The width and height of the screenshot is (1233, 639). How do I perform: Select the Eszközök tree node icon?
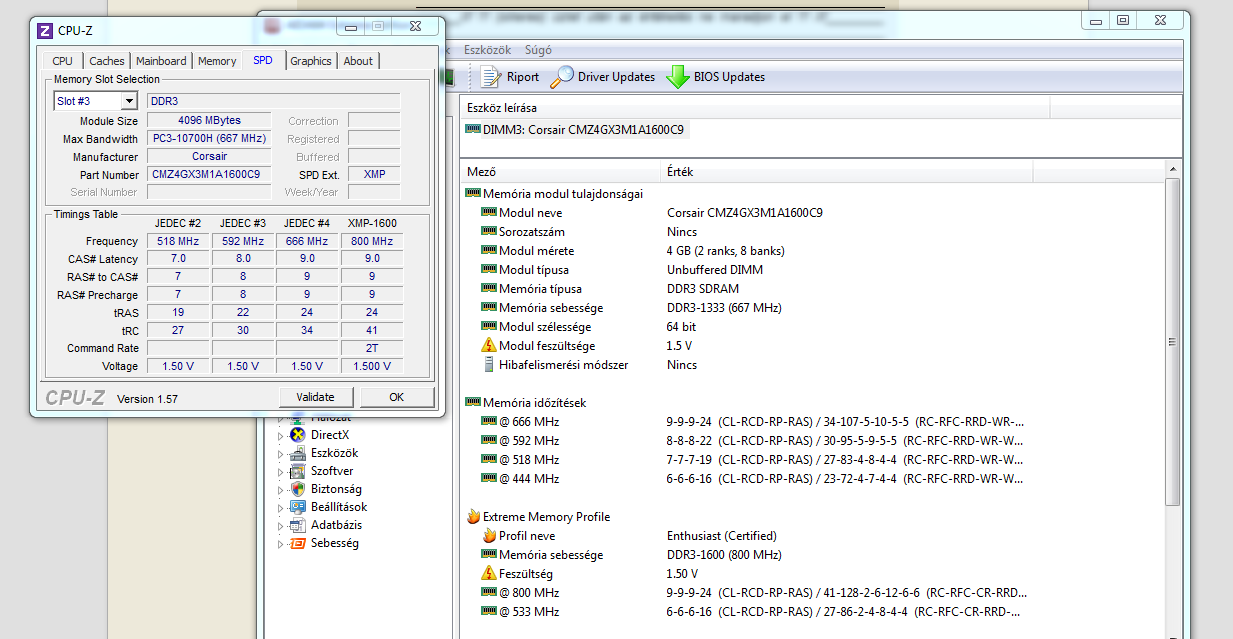pos(297,453)
